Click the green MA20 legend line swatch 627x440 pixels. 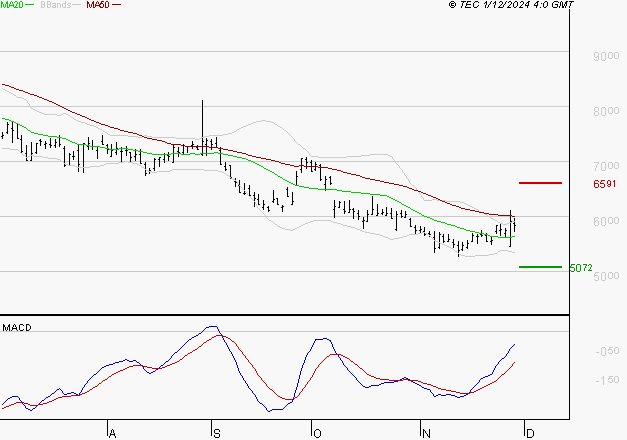[x=32, y=6]
